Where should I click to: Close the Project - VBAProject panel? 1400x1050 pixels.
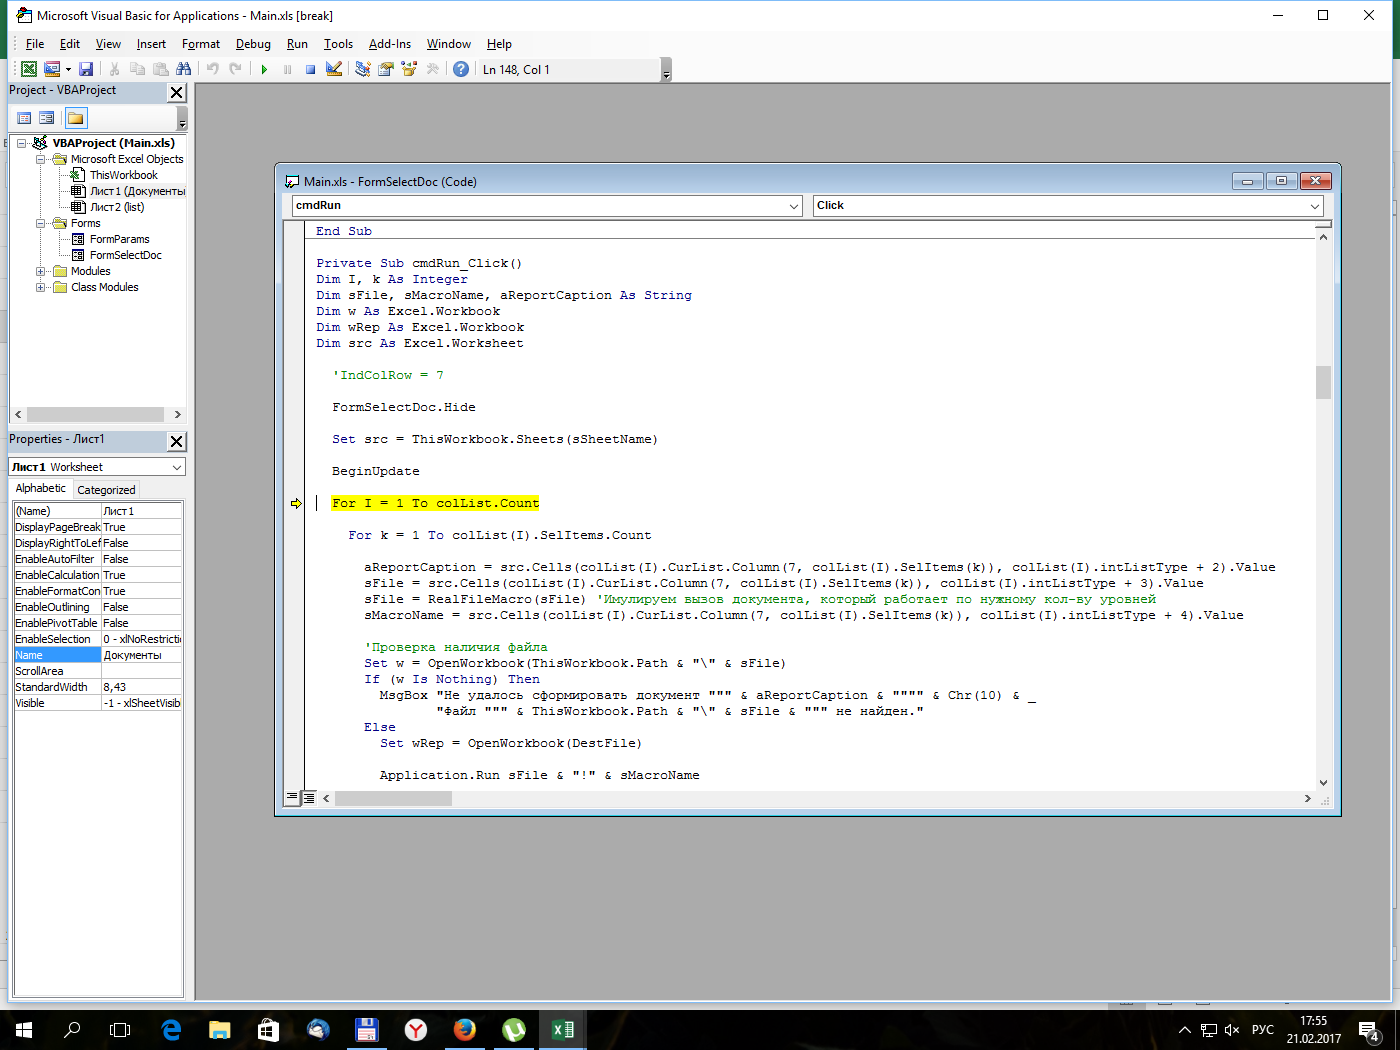click(x=177, y=92)
